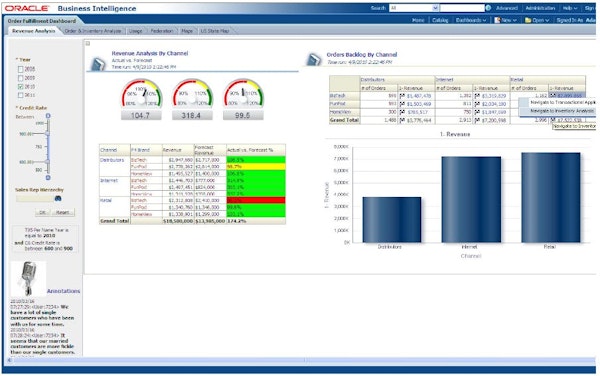The width and height of the screenshot is (600, 376).
Task: Switch to Revenue Analysis tab
Action: pyautogui.click(x=34, y=31)
